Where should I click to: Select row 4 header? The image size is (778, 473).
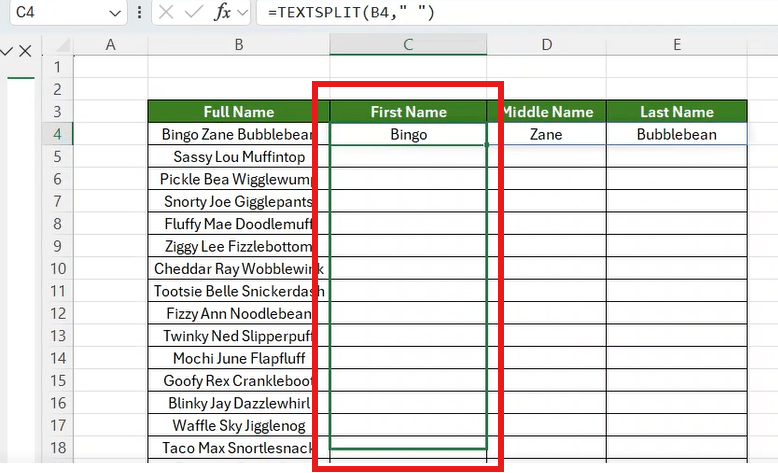[58, 134]
